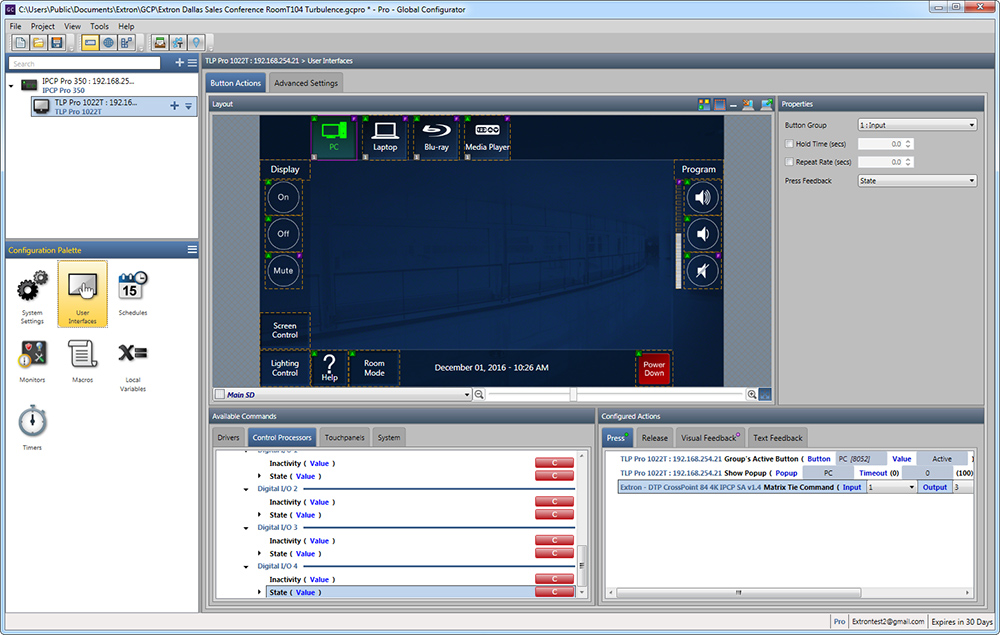
Task: Select the Laptop button on the touchpanel layout
Action: pos(385,138)
